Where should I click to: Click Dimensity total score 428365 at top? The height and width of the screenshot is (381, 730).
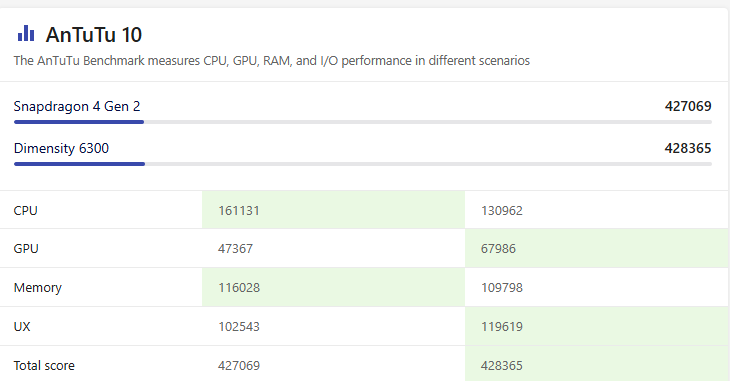688,148
